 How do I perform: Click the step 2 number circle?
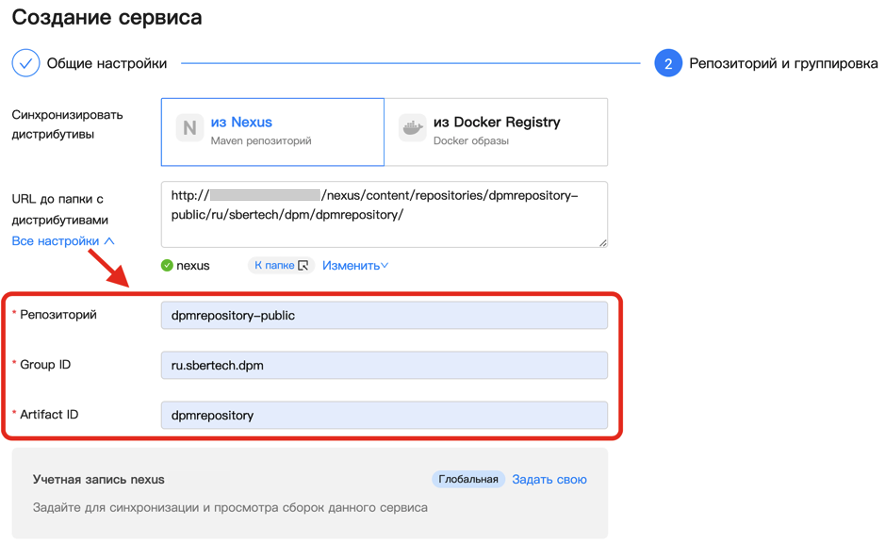(668, 63)
